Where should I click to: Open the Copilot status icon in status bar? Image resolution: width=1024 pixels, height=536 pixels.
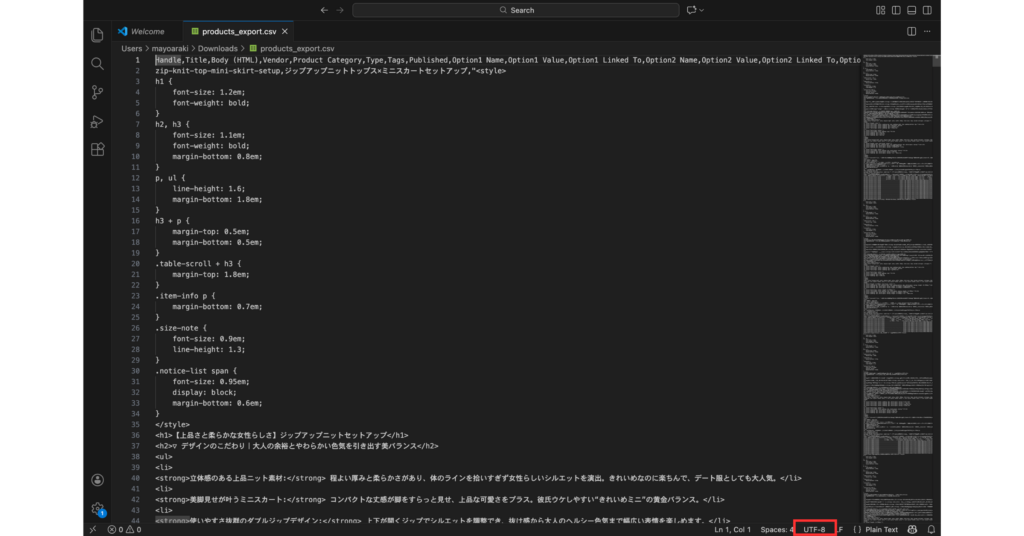pos(912,529)
